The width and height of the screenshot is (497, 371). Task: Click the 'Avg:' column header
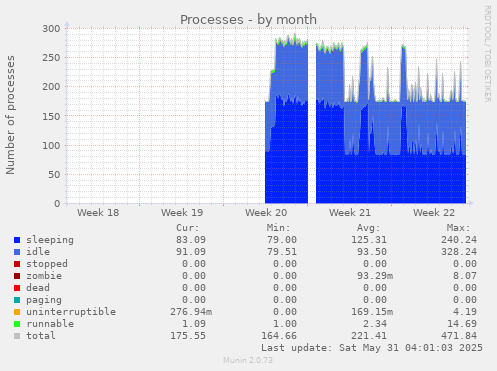pyautogui.click(x=368, y=228)
